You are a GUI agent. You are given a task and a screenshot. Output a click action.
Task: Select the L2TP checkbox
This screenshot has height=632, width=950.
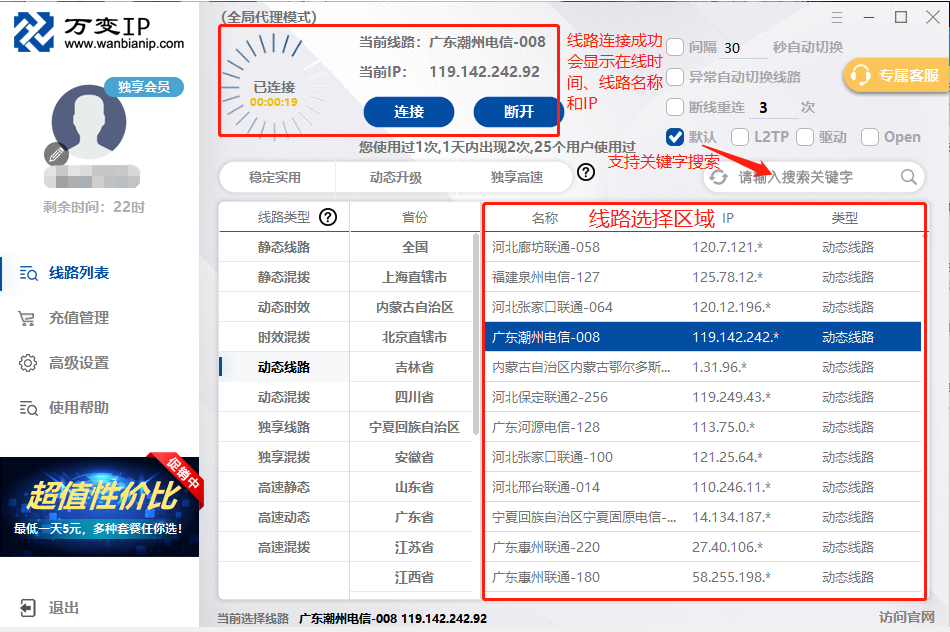[740, 137]
